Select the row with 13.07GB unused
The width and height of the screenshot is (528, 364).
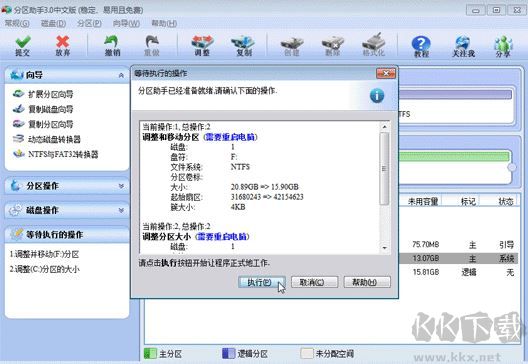458,258
